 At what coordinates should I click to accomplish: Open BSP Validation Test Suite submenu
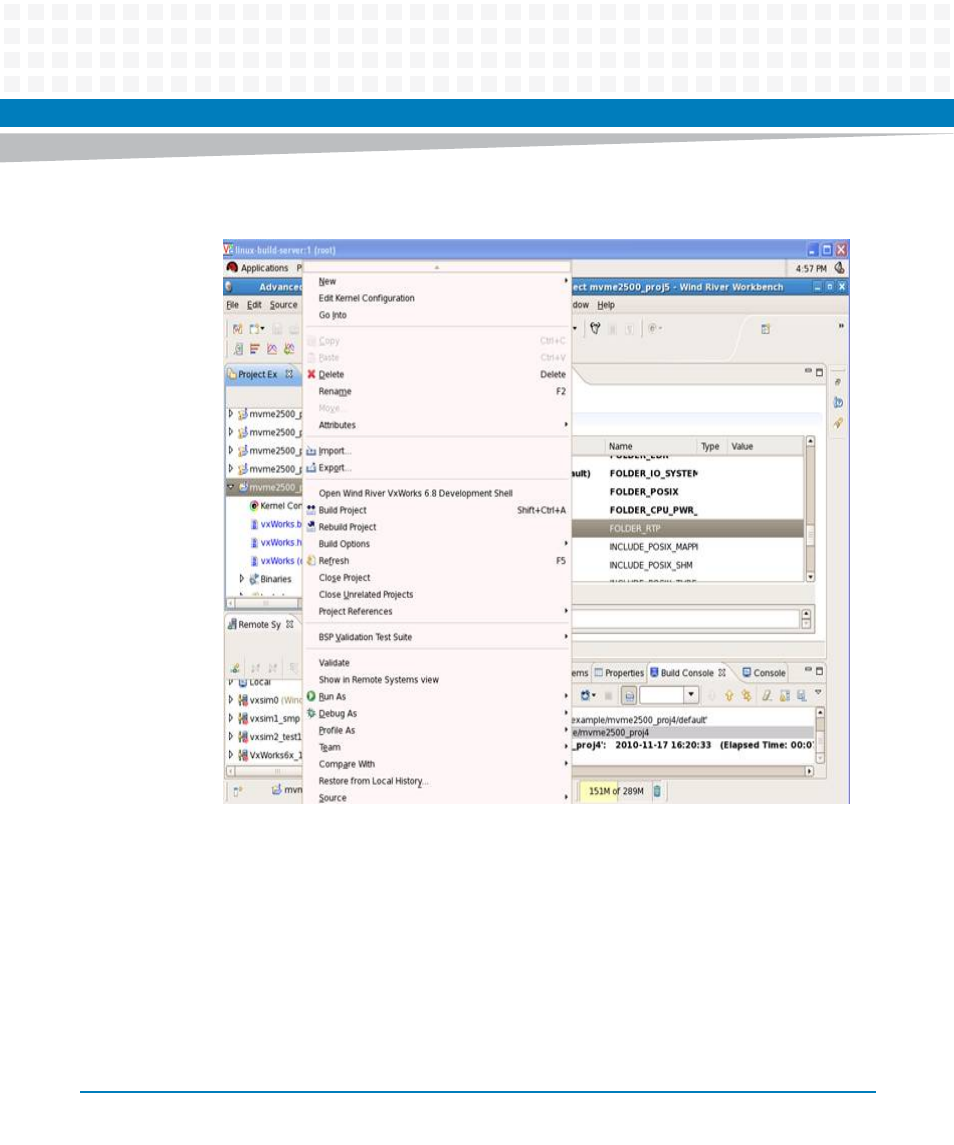click(436, 637)
